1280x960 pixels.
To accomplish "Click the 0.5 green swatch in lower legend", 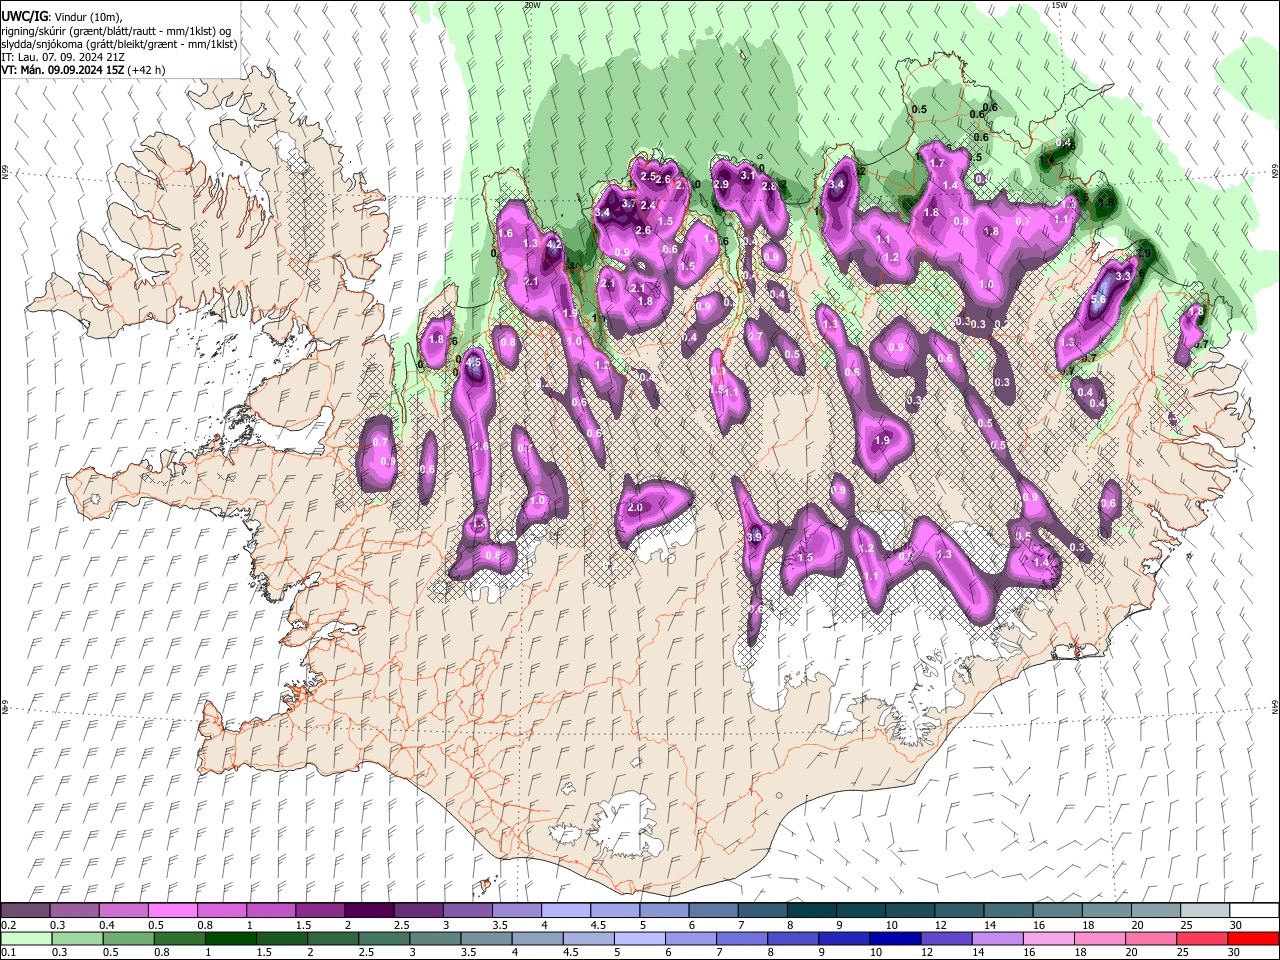I will pyautogui.click(x=128, y=938).
